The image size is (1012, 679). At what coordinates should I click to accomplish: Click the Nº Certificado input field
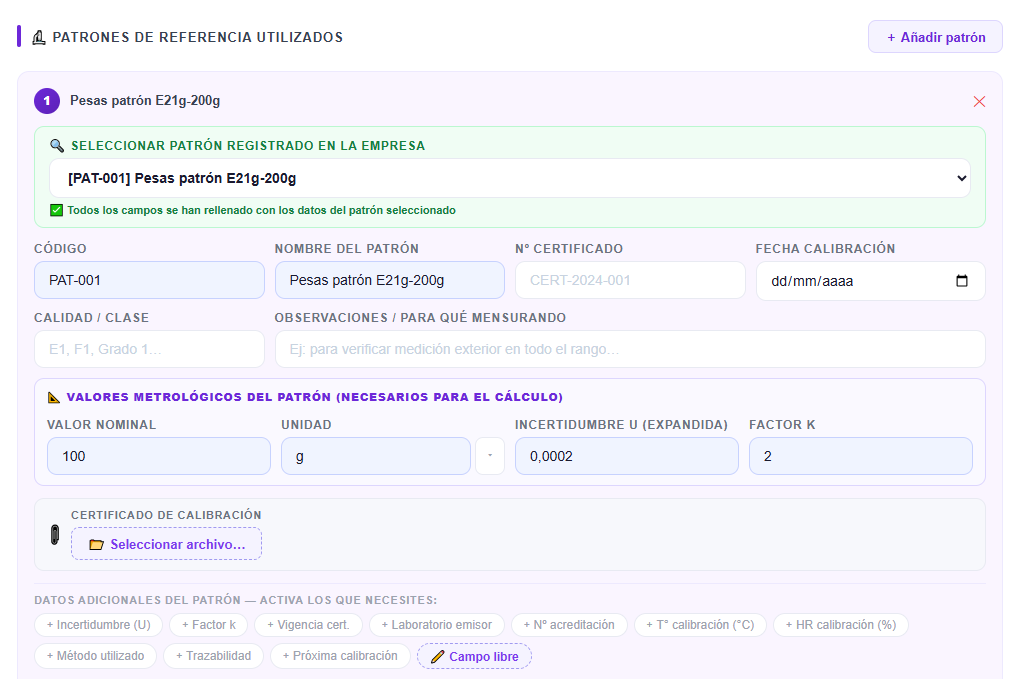click(x=630, y=280)
